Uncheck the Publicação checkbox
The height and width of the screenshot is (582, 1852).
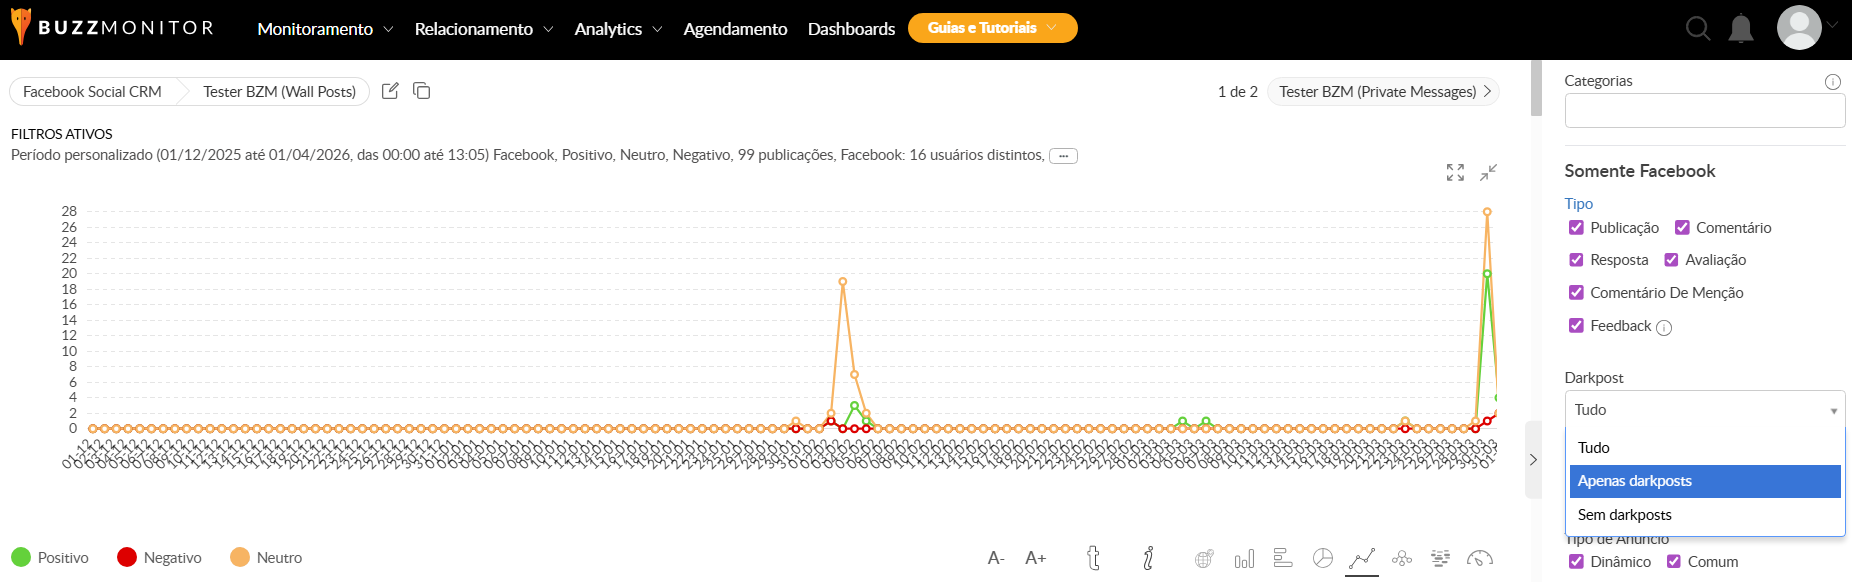click(x=1576, y=228)
